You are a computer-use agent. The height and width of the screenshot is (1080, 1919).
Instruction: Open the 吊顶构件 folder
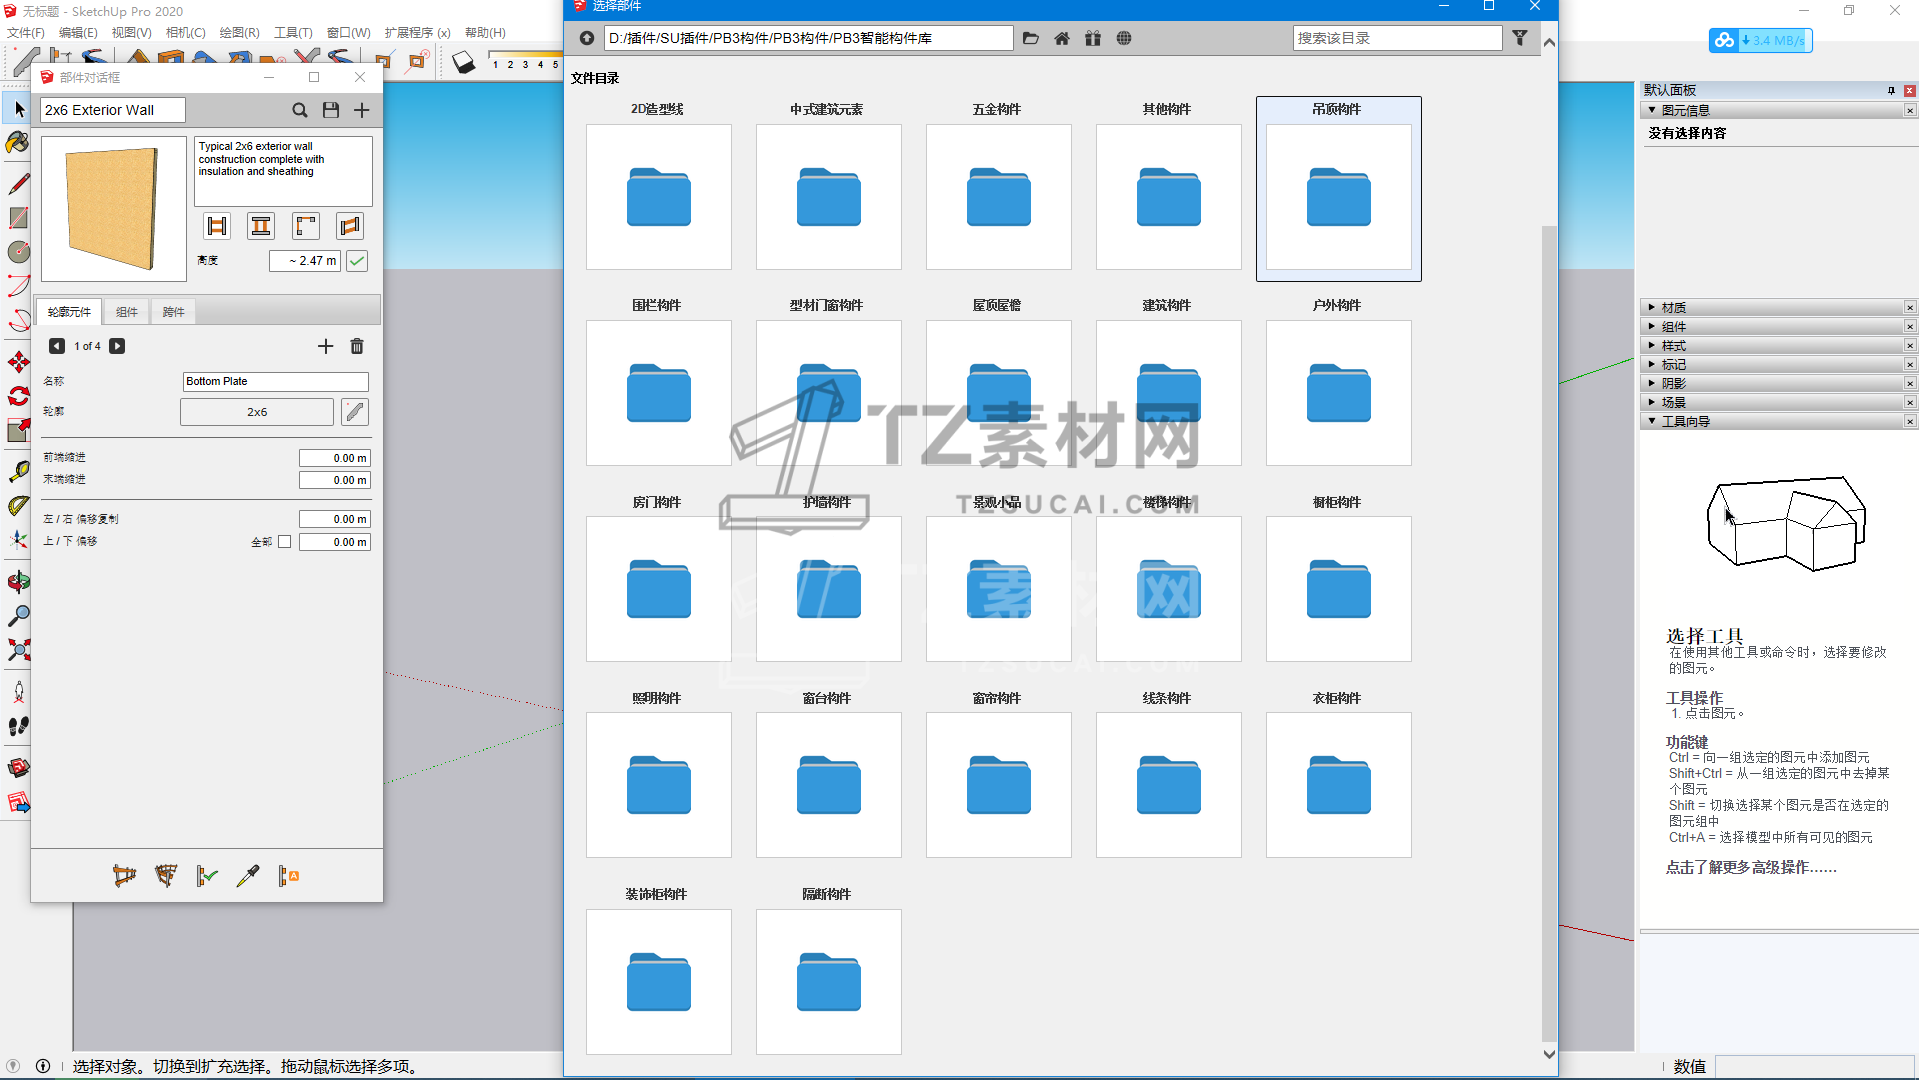click(1339, 189)
